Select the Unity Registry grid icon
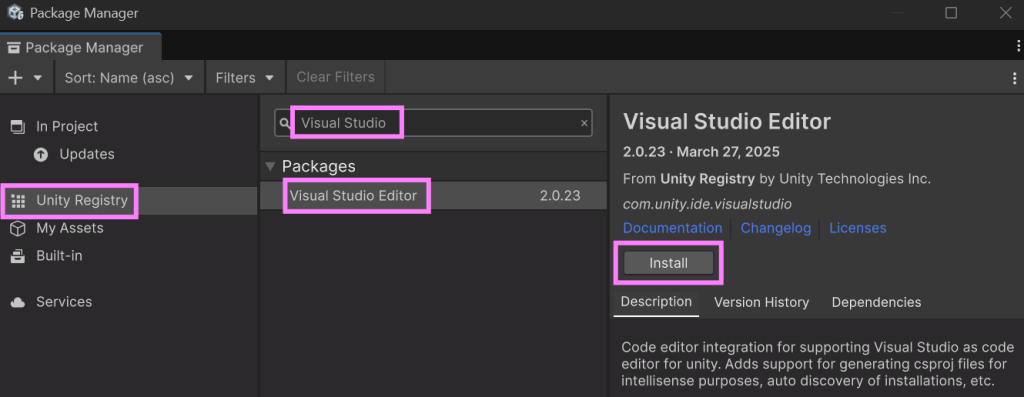Screen dimensions: 1024x397 pyautogui.click(x=18, y=200)
